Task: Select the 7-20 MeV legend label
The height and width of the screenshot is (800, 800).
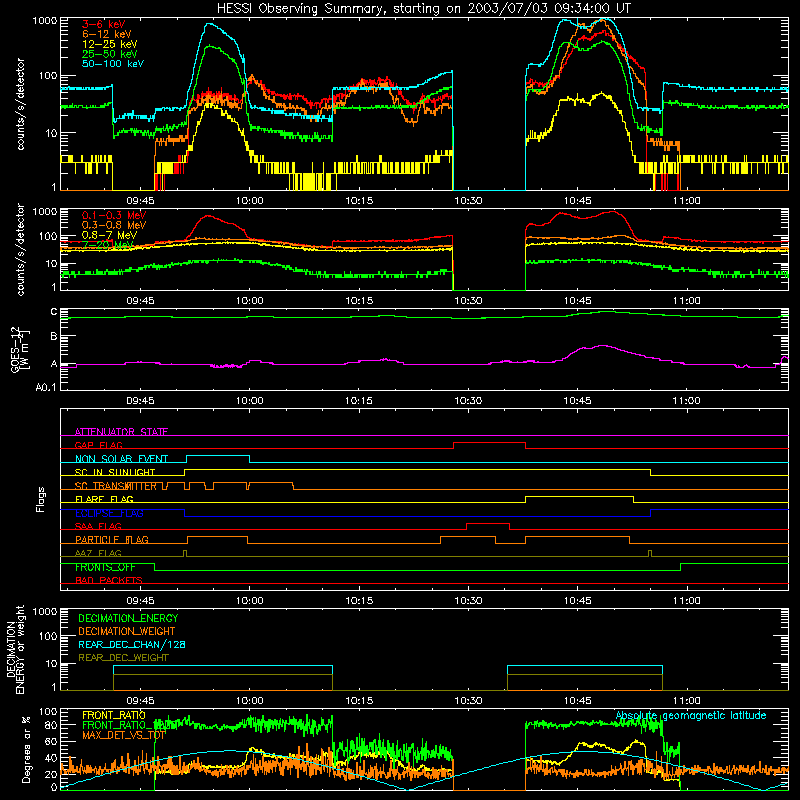Action: [x=107, y=245]
